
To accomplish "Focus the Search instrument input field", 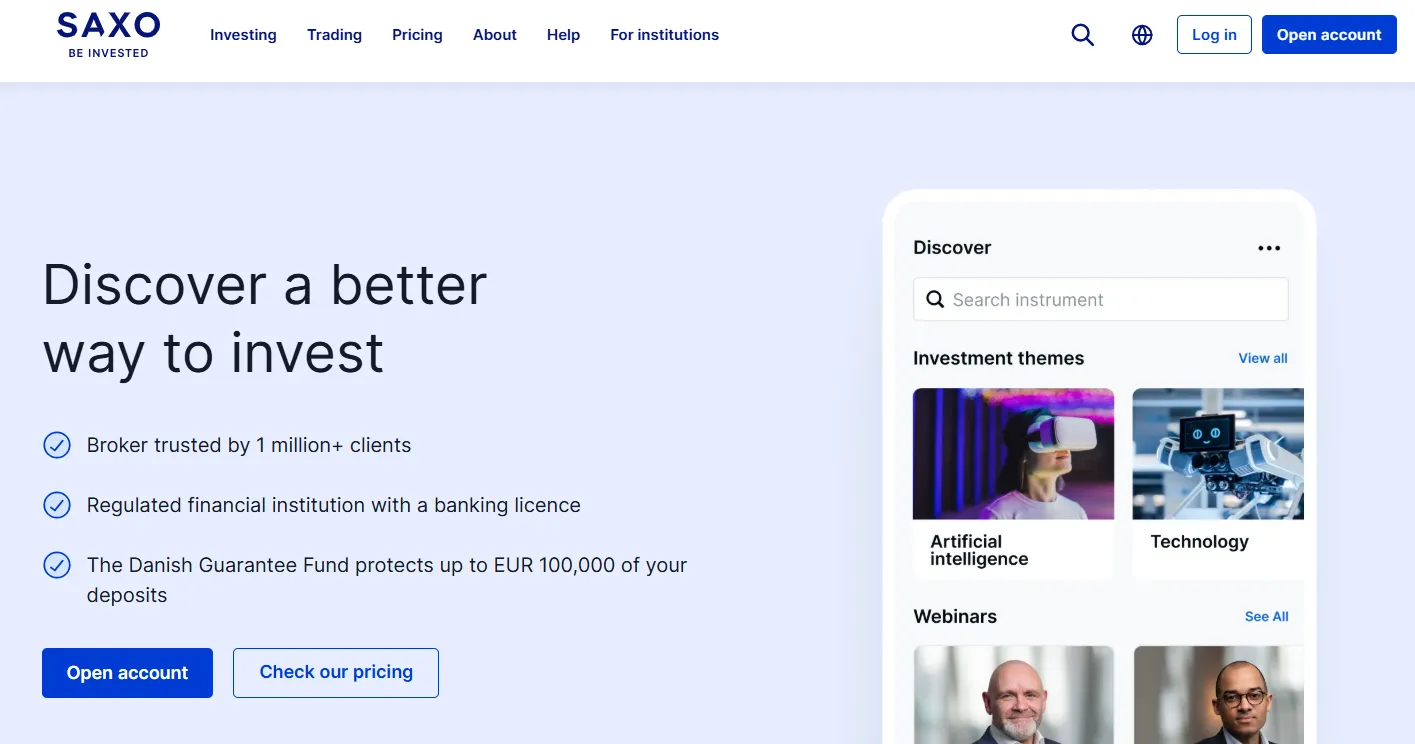I will 1110,300.
